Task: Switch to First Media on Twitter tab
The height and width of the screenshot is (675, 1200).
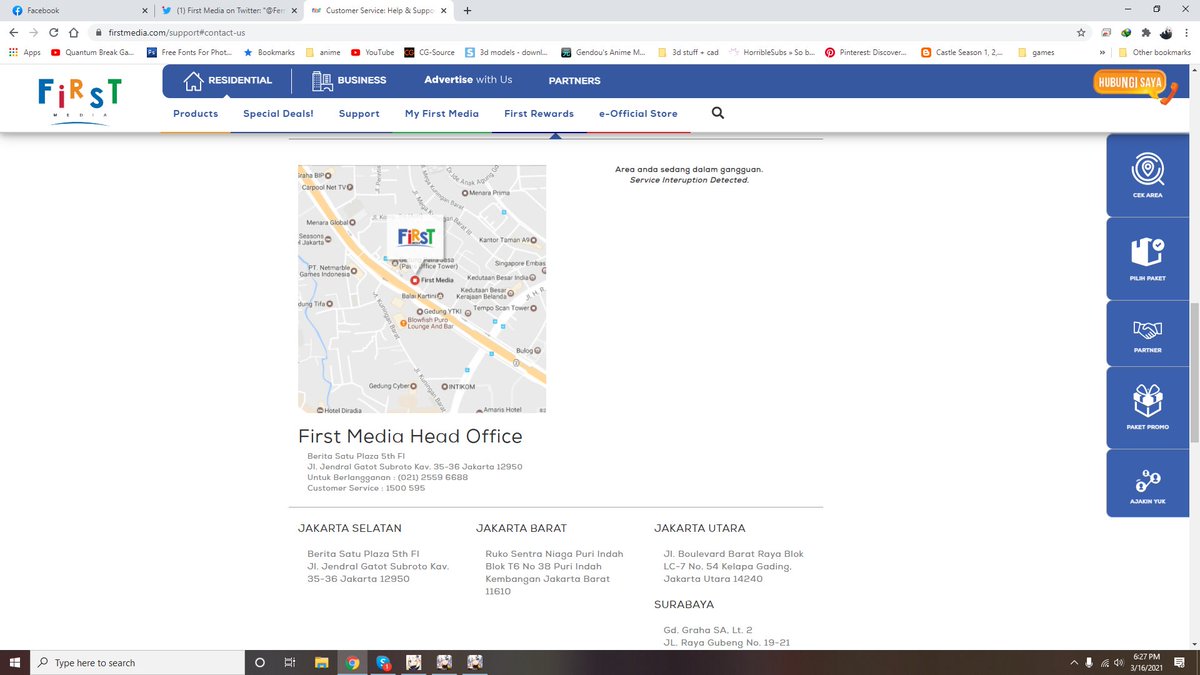Action: [x=228, y=10]
